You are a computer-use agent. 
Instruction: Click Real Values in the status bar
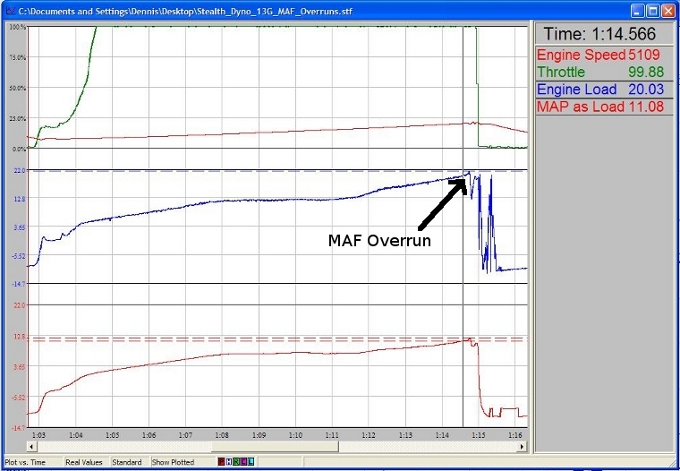click(84, 462)
